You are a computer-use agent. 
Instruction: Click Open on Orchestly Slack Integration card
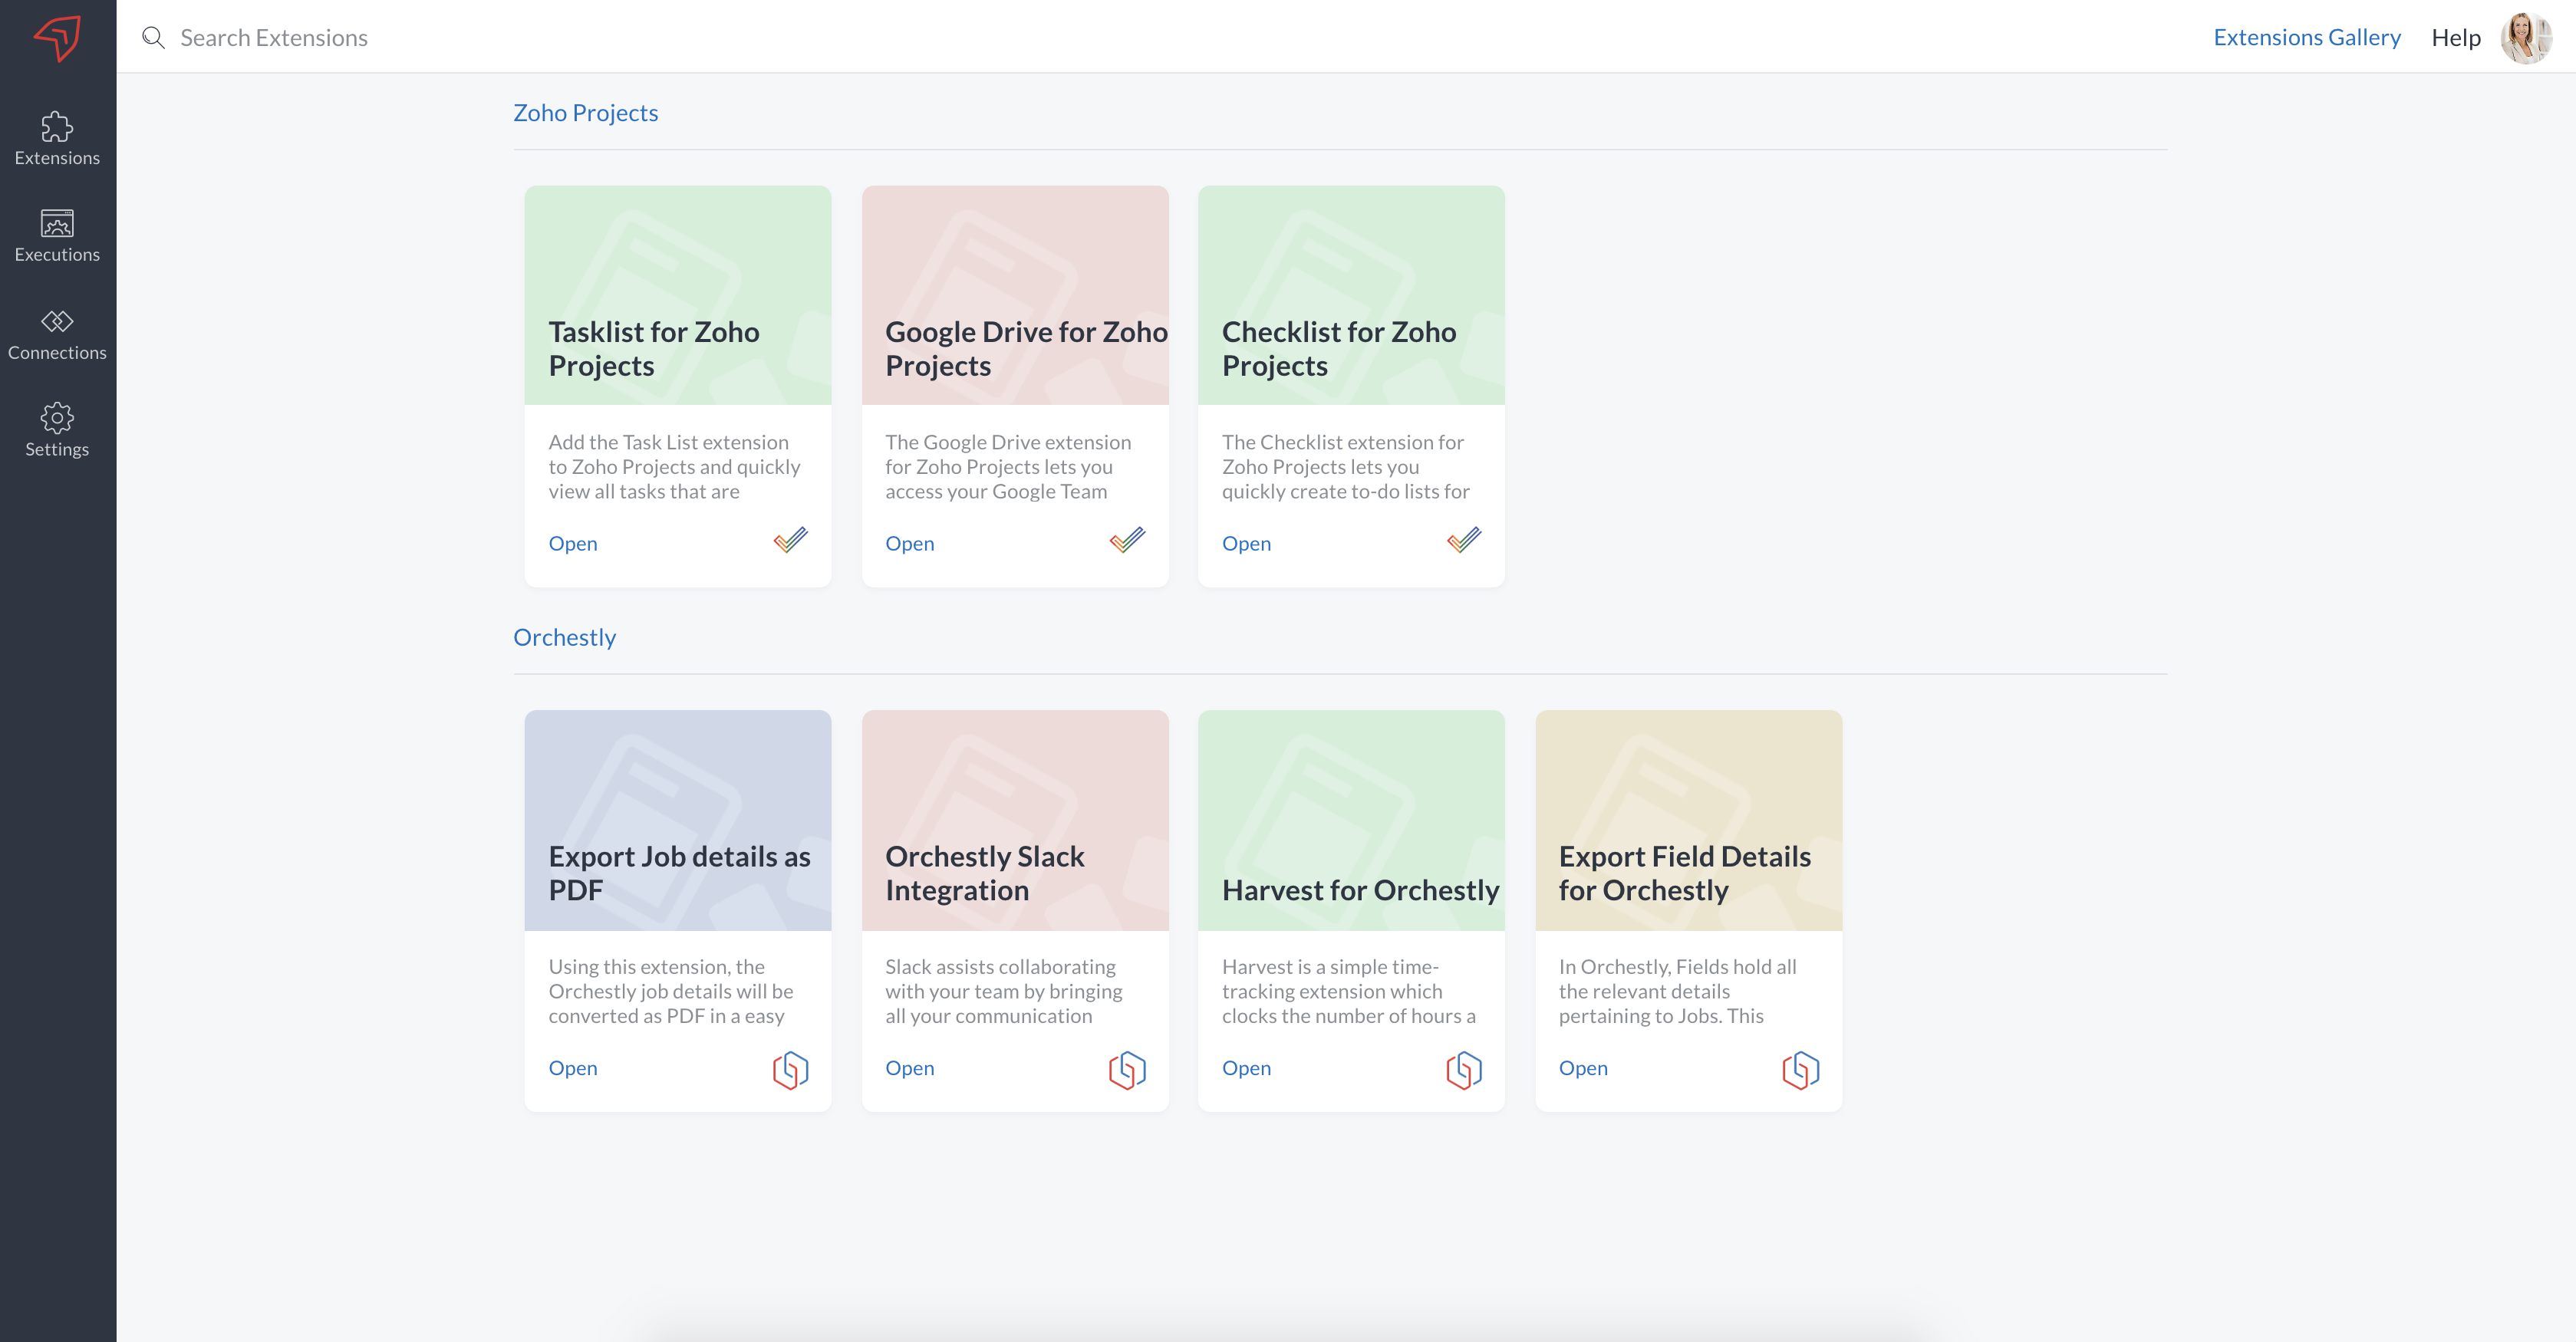909,1068
